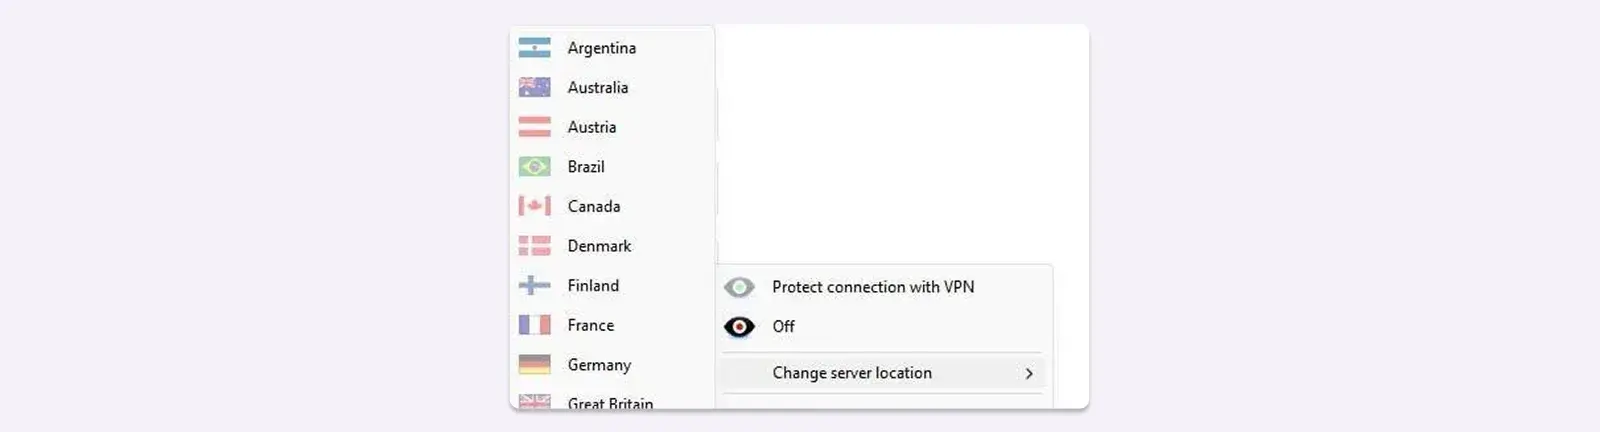Click the France flag icon
The height and width of the screenshot is (432, 1600).
tap(534, 325)
